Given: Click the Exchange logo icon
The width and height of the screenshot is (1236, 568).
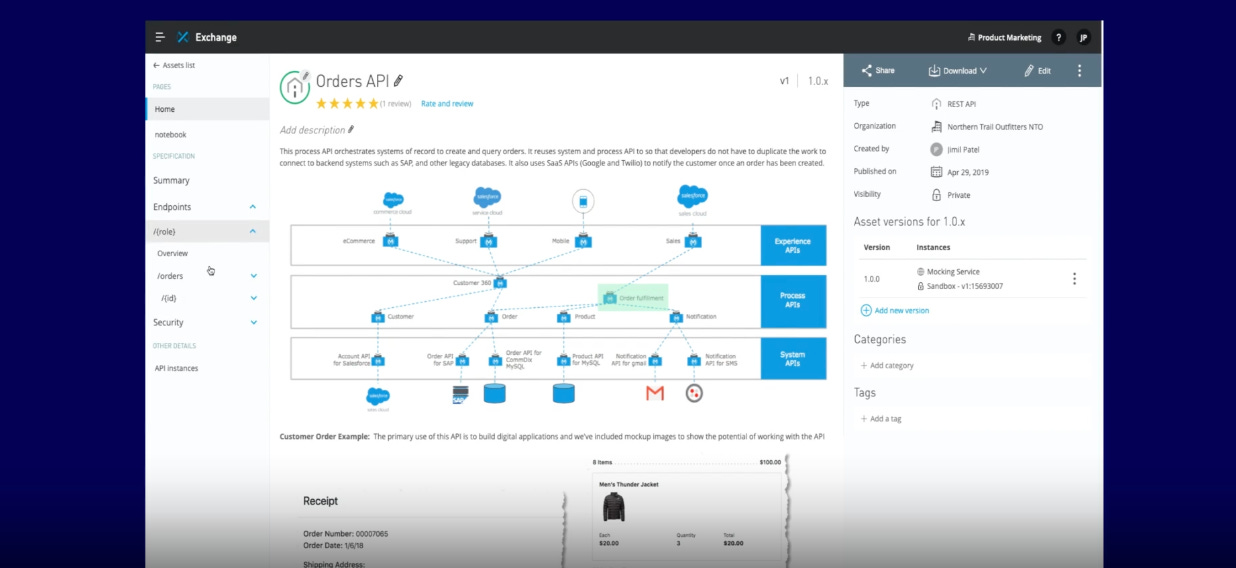Looking at the screenshot, I should (x=183, y=37).
